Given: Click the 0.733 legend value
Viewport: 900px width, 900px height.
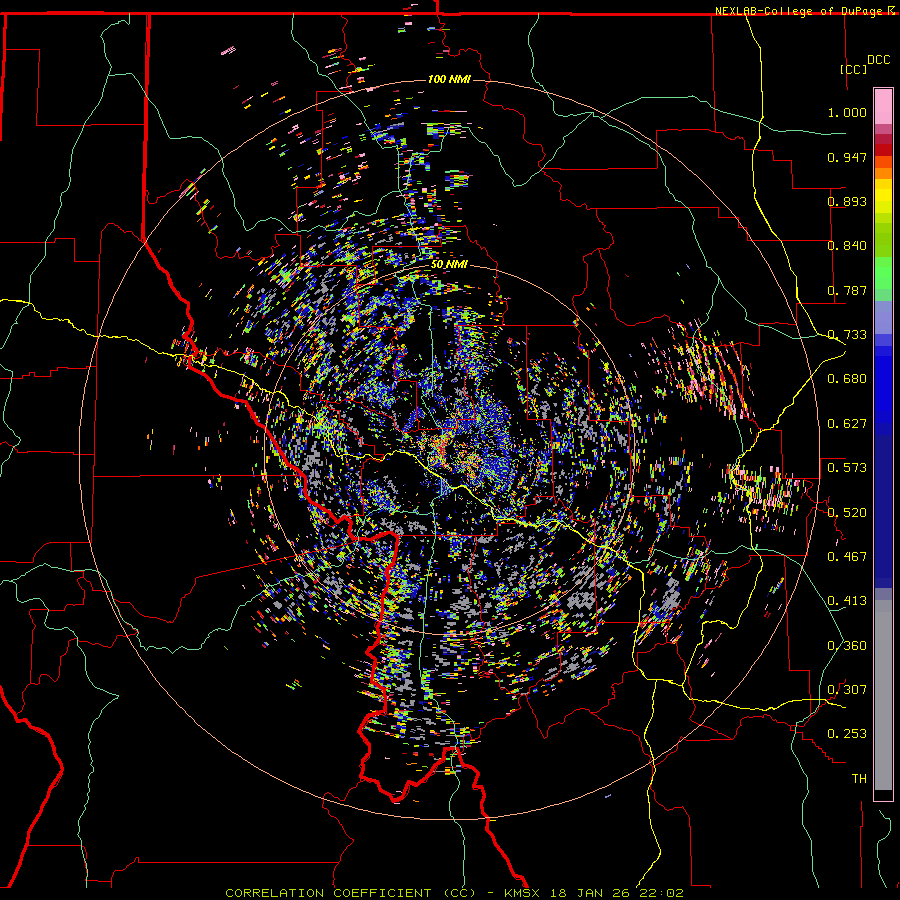Looking at the screenshot, I should point(847,335).
